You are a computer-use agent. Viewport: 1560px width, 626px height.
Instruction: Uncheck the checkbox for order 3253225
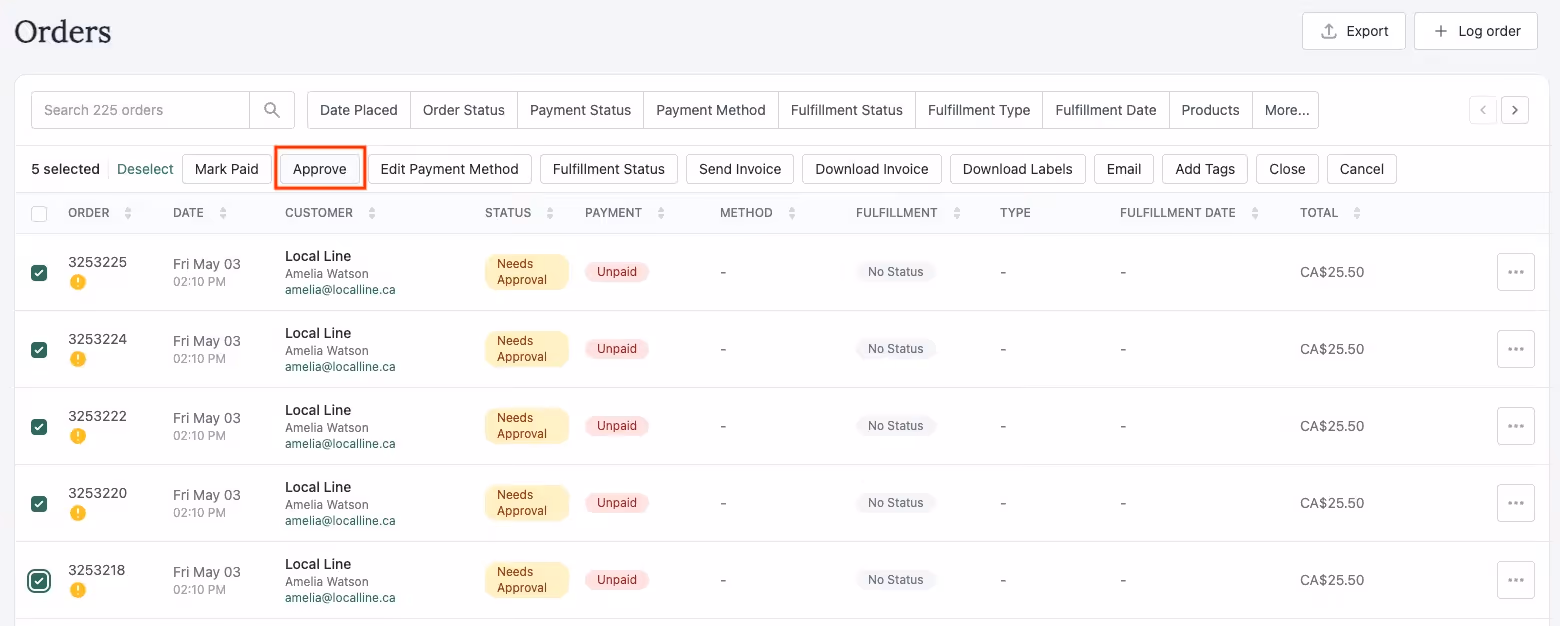[x=39, y=272]
